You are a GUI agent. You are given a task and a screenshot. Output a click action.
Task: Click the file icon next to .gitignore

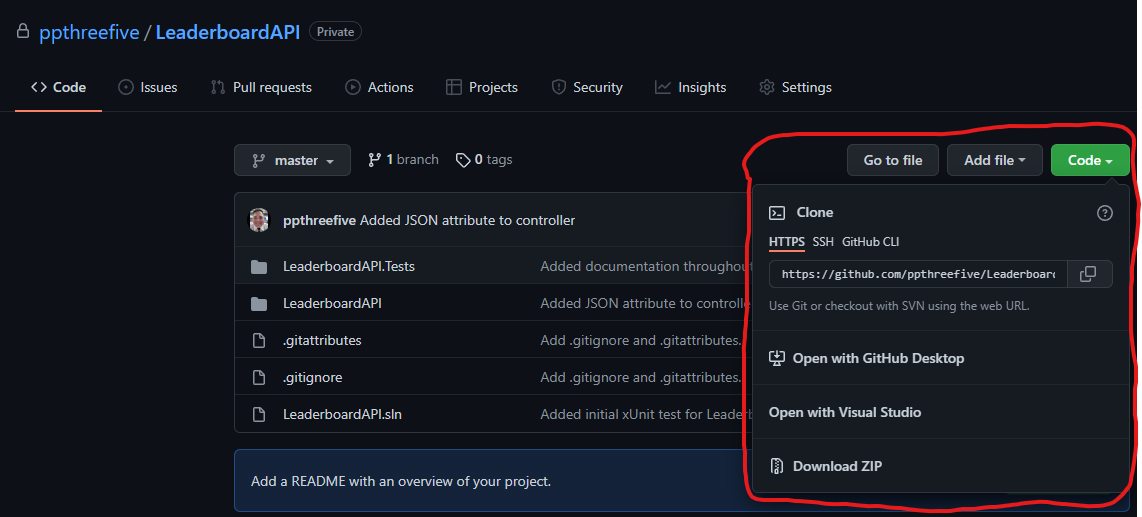click(x=259, y=378)
